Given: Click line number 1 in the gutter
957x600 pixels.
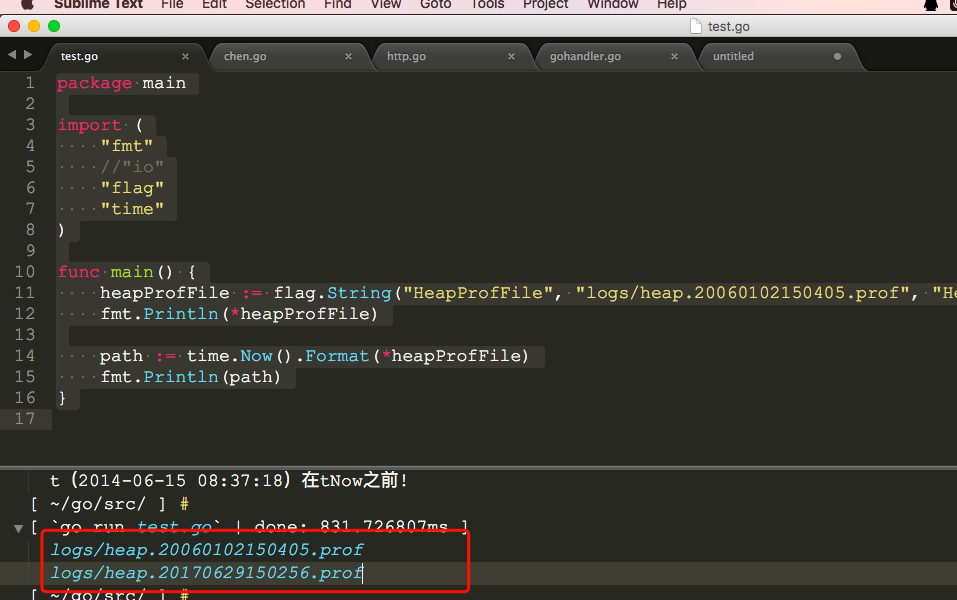Looking at the screenshot, I should 30,83.
